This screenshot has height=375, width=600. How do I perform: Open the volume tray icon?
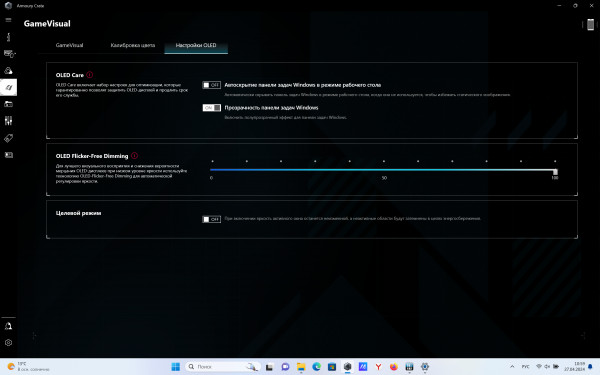pyautogui.click(x=548, y=367)
